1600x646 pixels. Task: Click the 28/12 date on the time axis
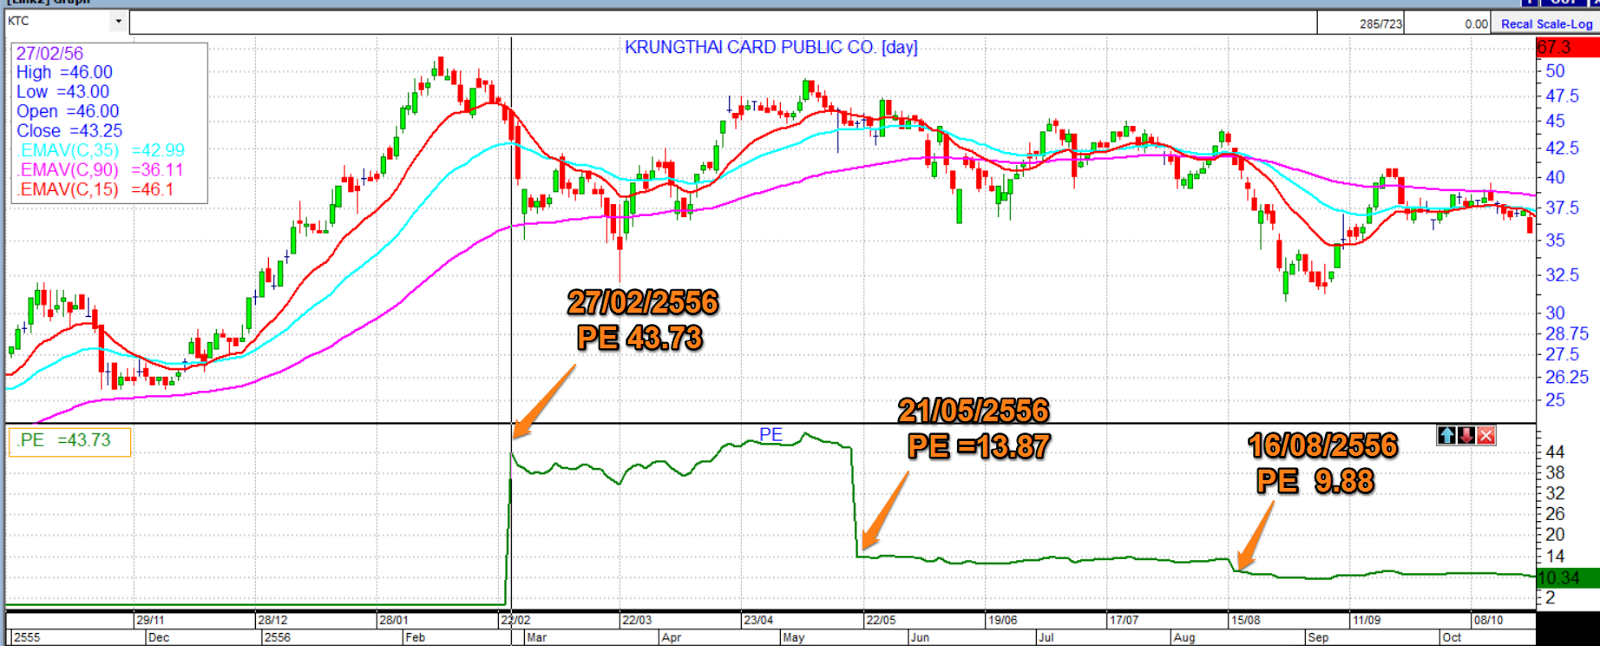pyautogui.click(x=273, y=620)
